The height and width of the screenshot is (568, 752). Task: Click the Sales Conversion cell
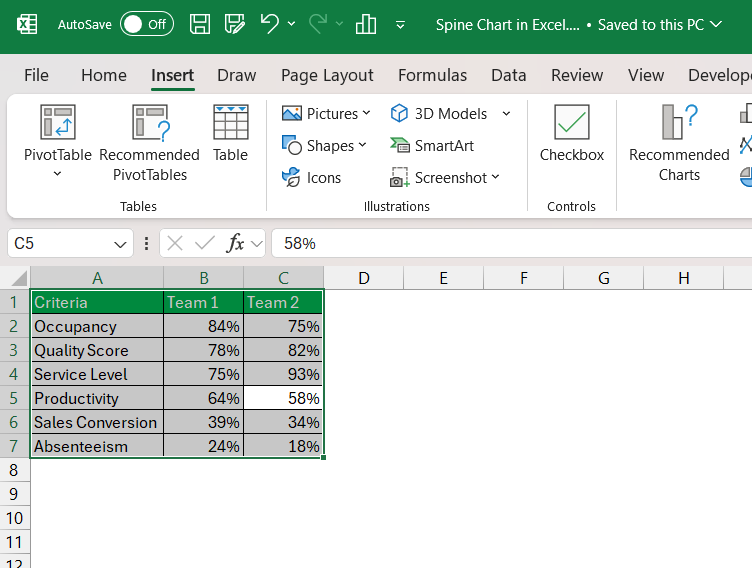97,422
